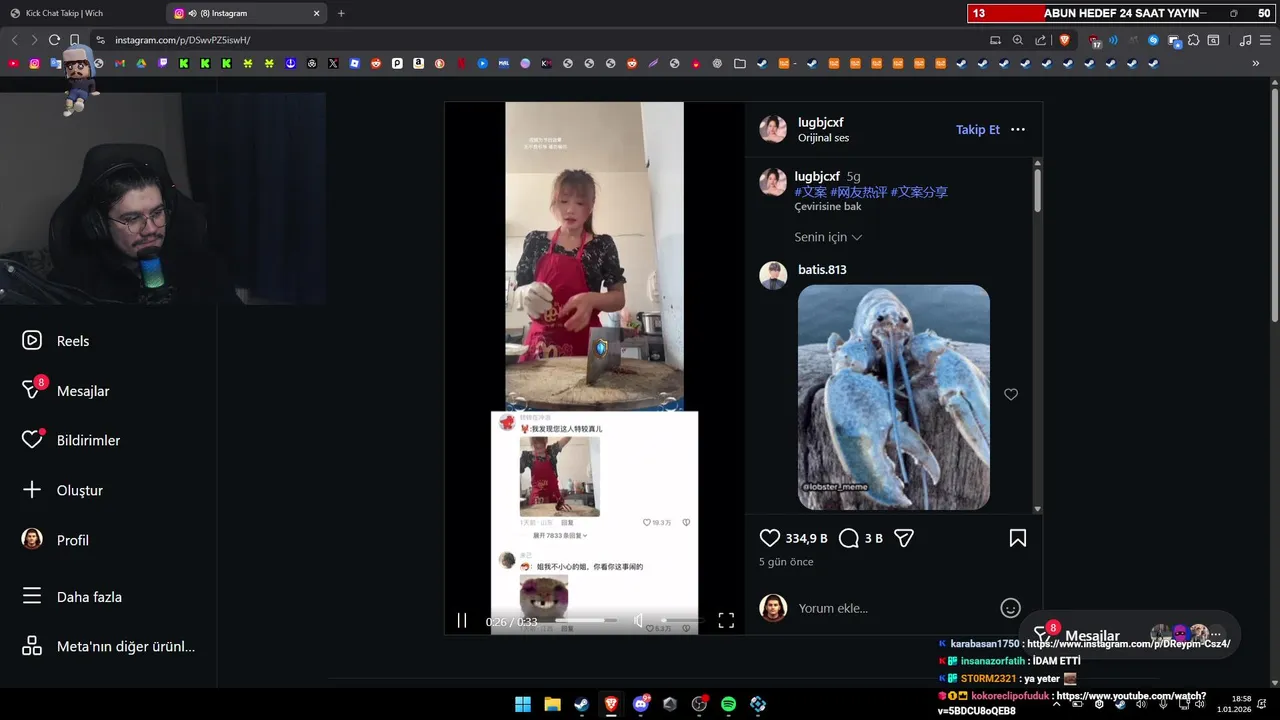The height and width of the screenshot is (720, 1280).
Task: Go back in browser history
Action: (x=14, y=40)
